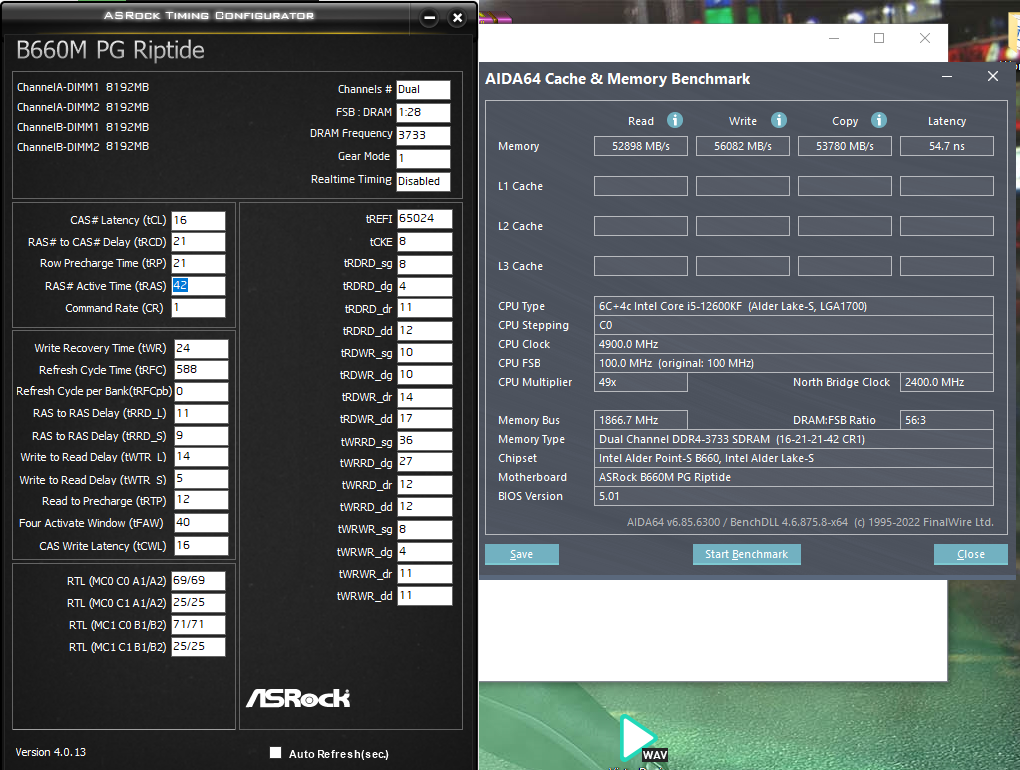Click the tRDWR_dd value field
This screenshot has height=770, width=1020.
click(x=425, y=419)
